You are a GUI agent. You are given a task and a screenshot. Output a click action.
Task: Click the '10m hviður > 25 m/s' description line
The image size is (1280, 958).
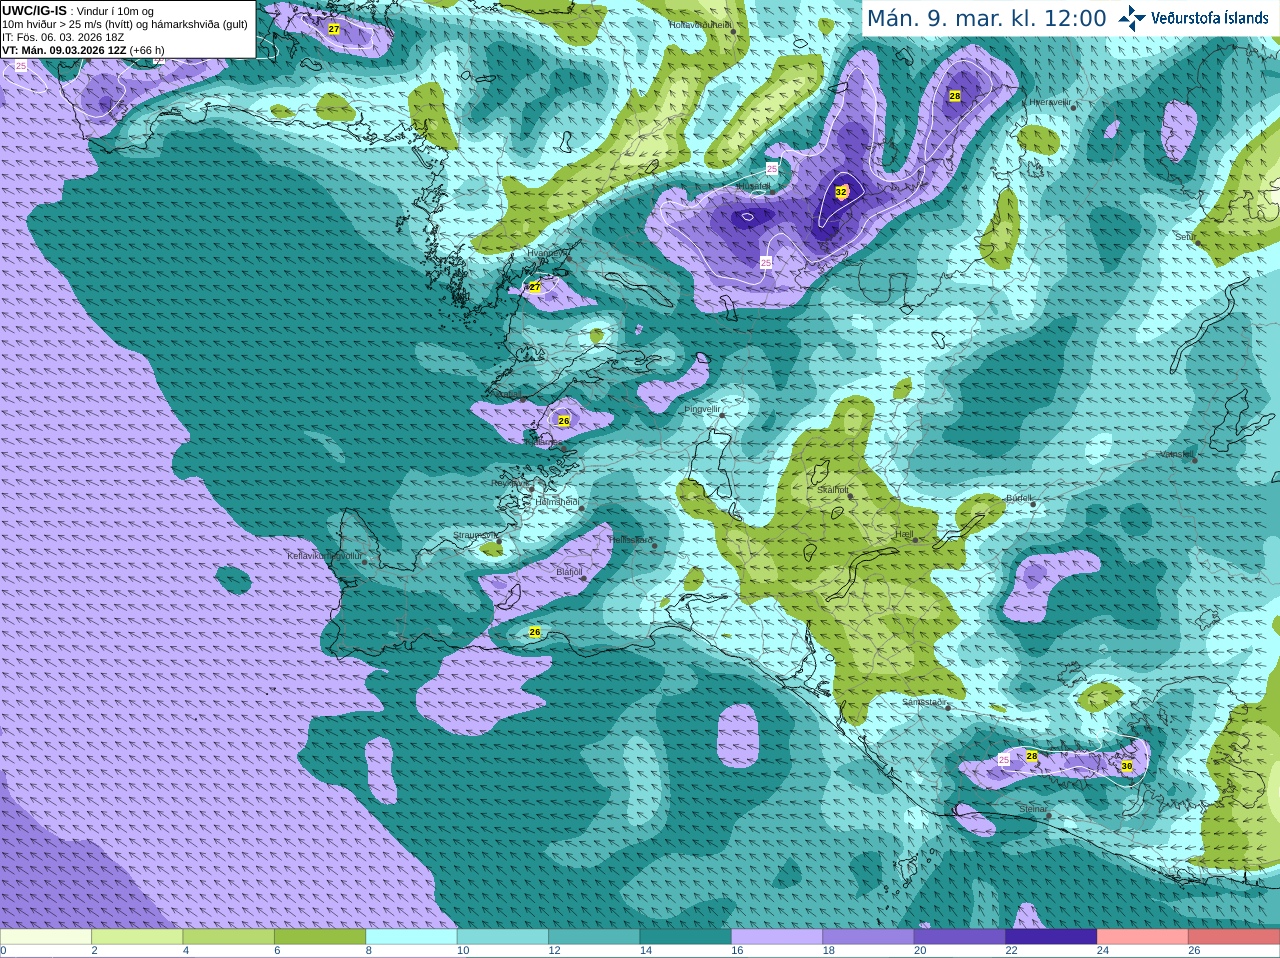pos(125,24)
